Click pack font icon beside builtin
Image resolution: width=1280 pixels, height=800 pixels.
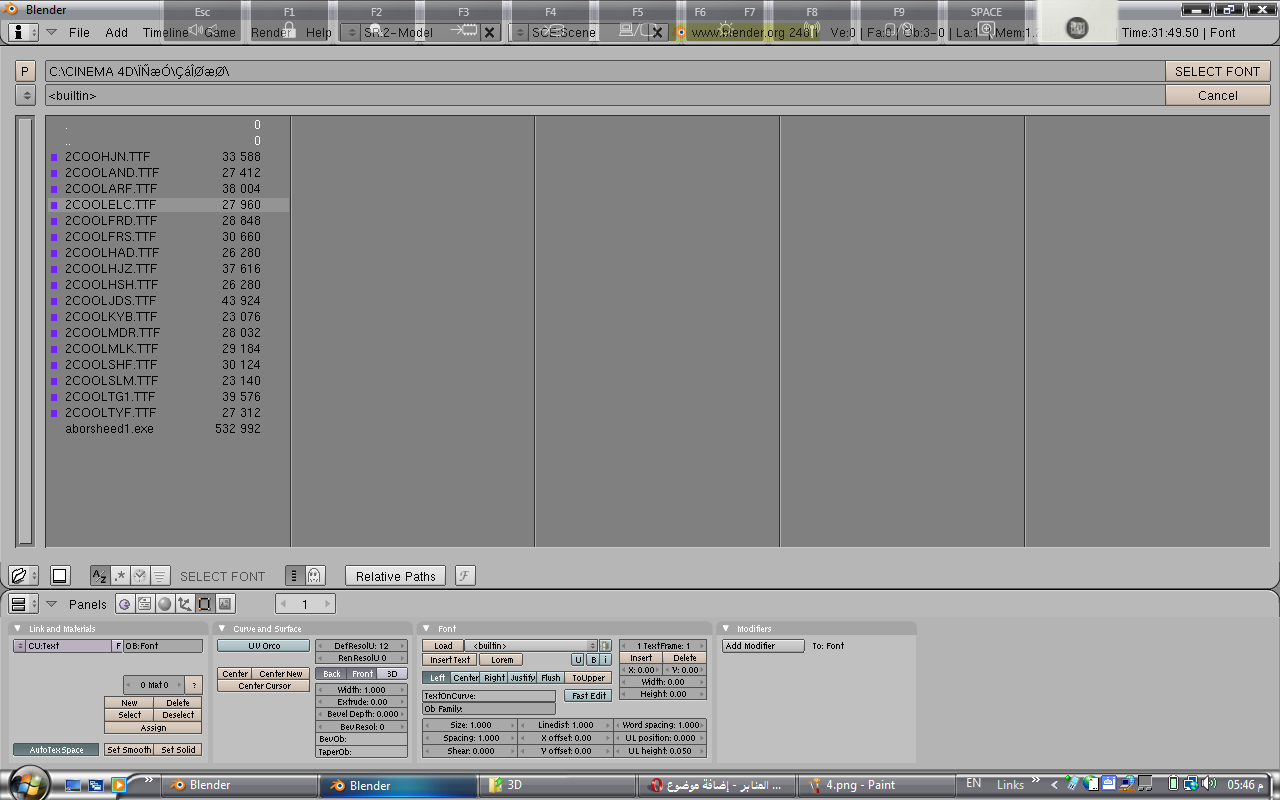[605, 646]
